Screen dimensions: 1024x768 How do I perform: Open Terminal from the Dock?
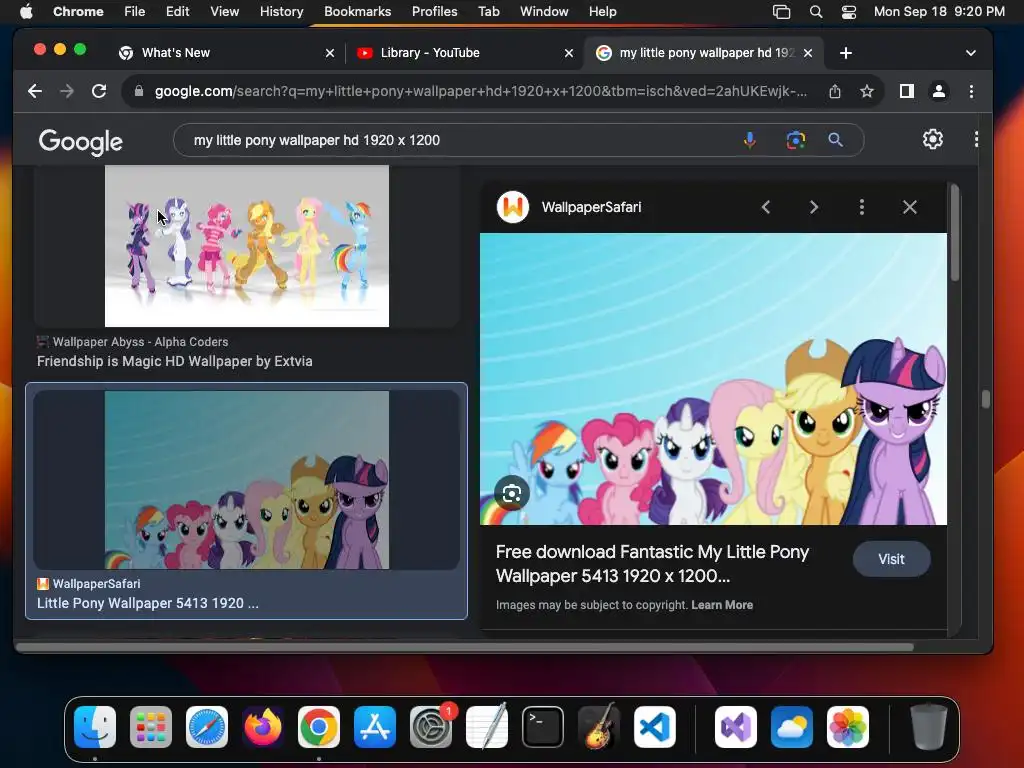543,727
